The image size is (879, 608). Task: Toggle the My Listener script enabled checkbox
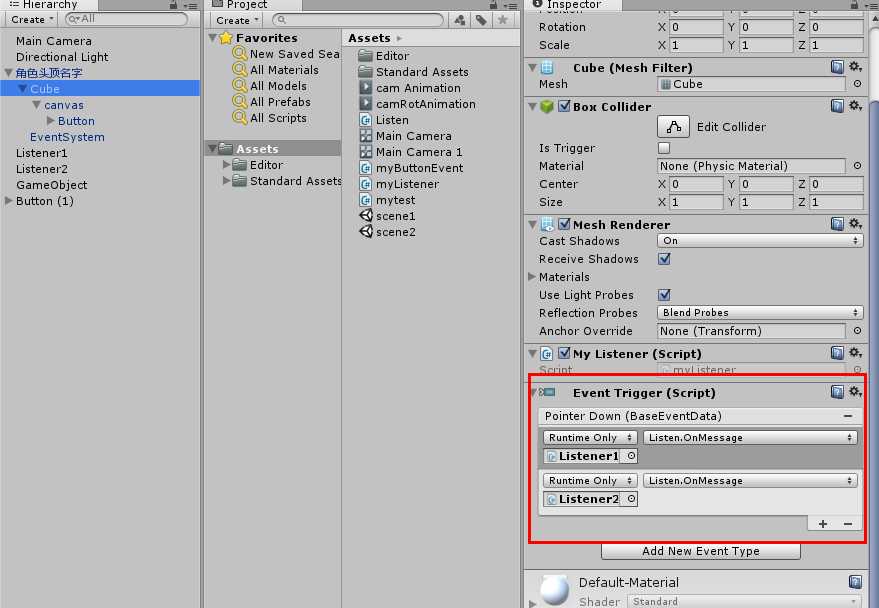(565, 353)
